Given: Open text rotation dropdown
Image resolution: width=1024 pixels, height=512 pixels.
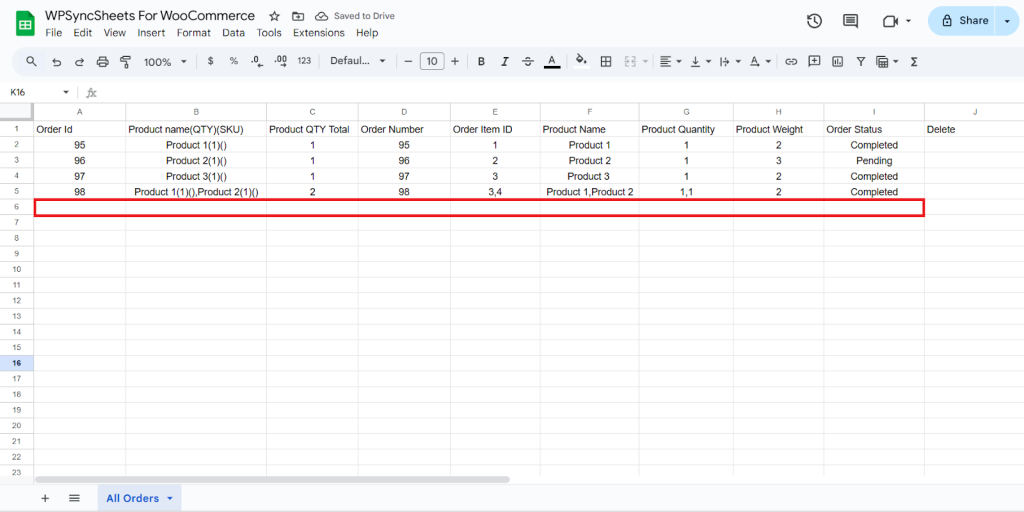Looking at the screenshot, I should pyautogui.click(x=760, y=61).
